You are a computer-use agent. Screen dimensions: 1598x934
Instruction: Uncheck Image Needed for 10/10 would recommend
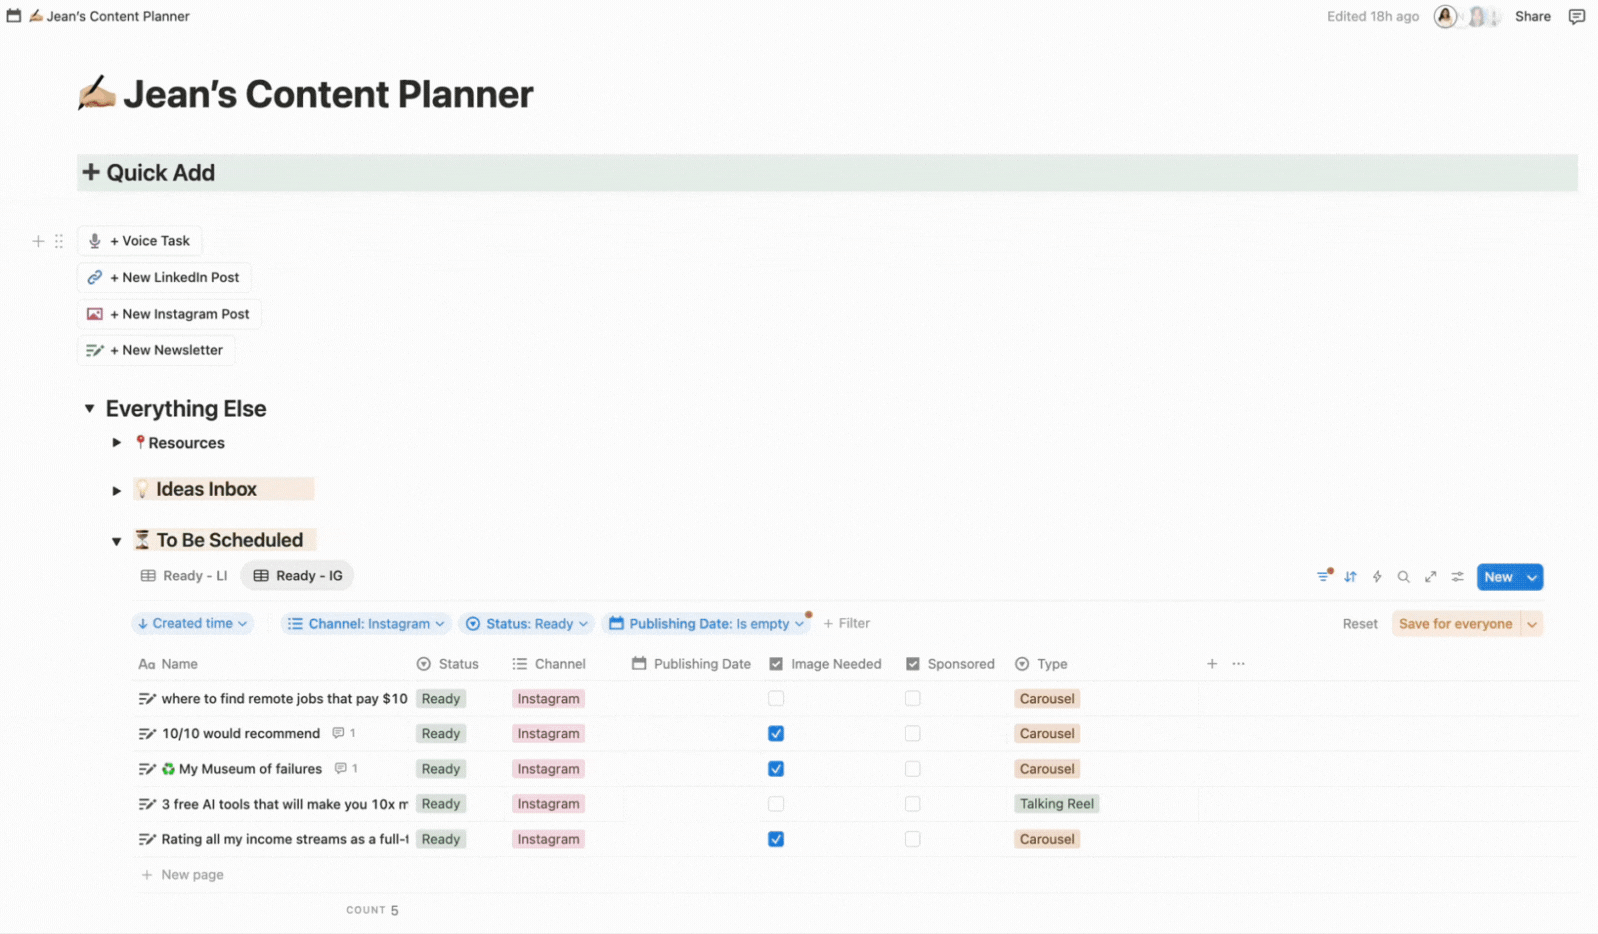pos(776,734)
